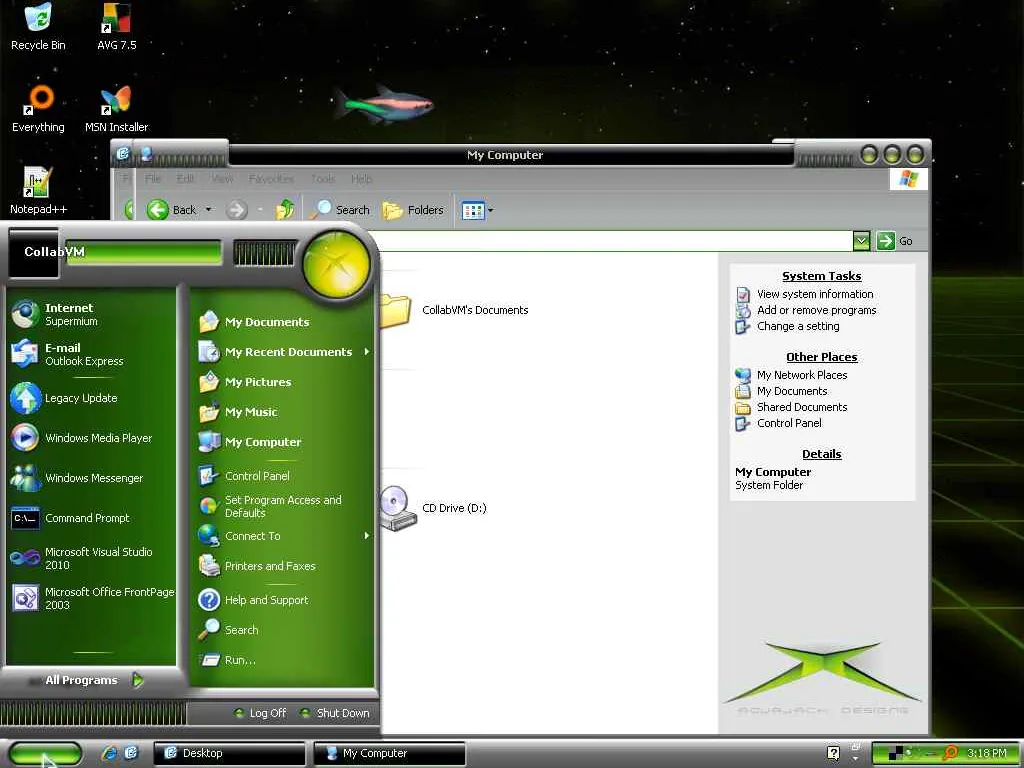
Task: Click Back button in My Computer
Action: coord(172,210)
